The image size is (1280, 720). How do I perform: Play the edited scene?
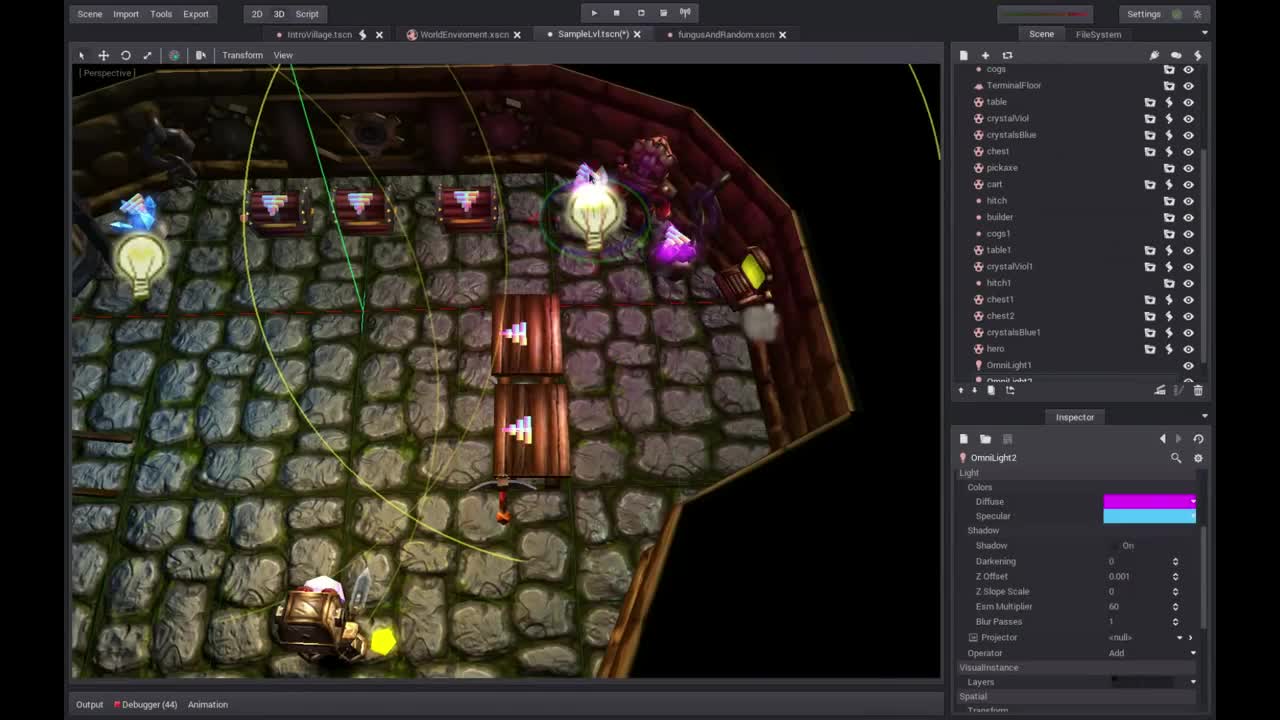[x=641, y=13]
